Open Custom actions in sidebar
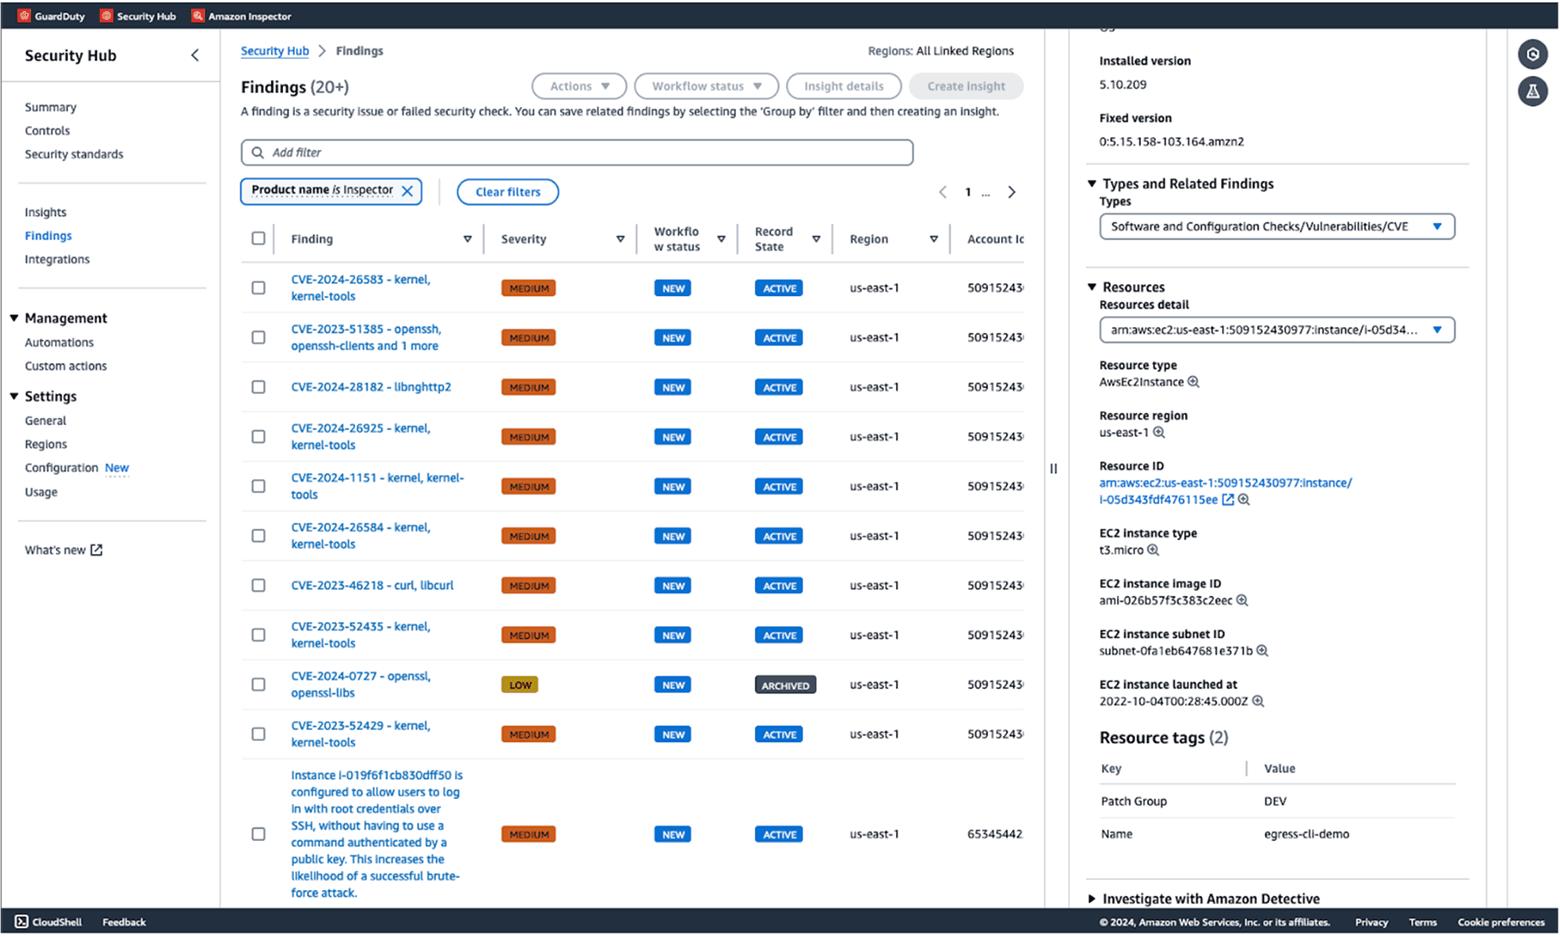This screenshot has height=937, width=1560. click(x=66, y=366)
